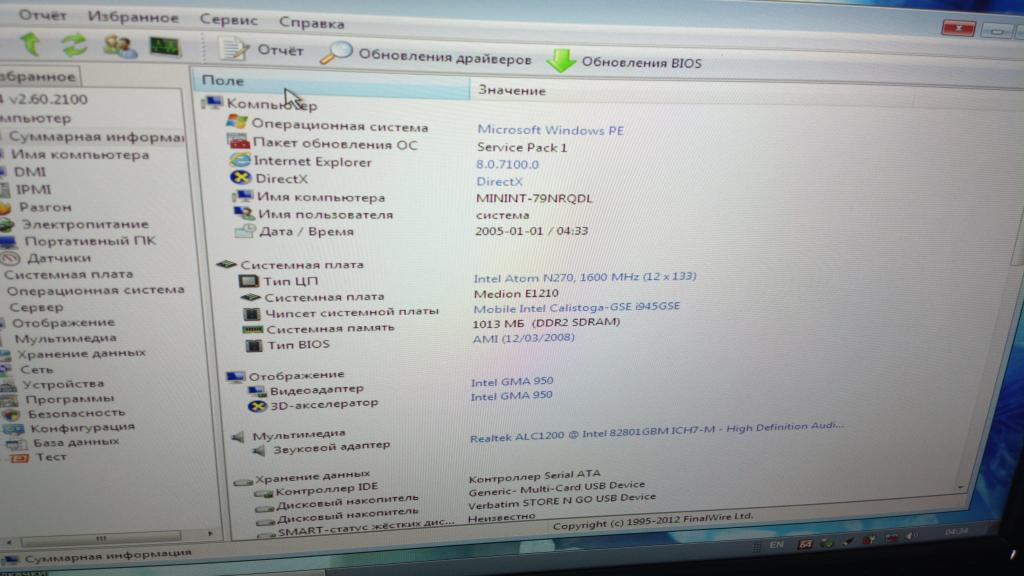
Task: Click the EN language indicator in tray
Action: [776, 544]
